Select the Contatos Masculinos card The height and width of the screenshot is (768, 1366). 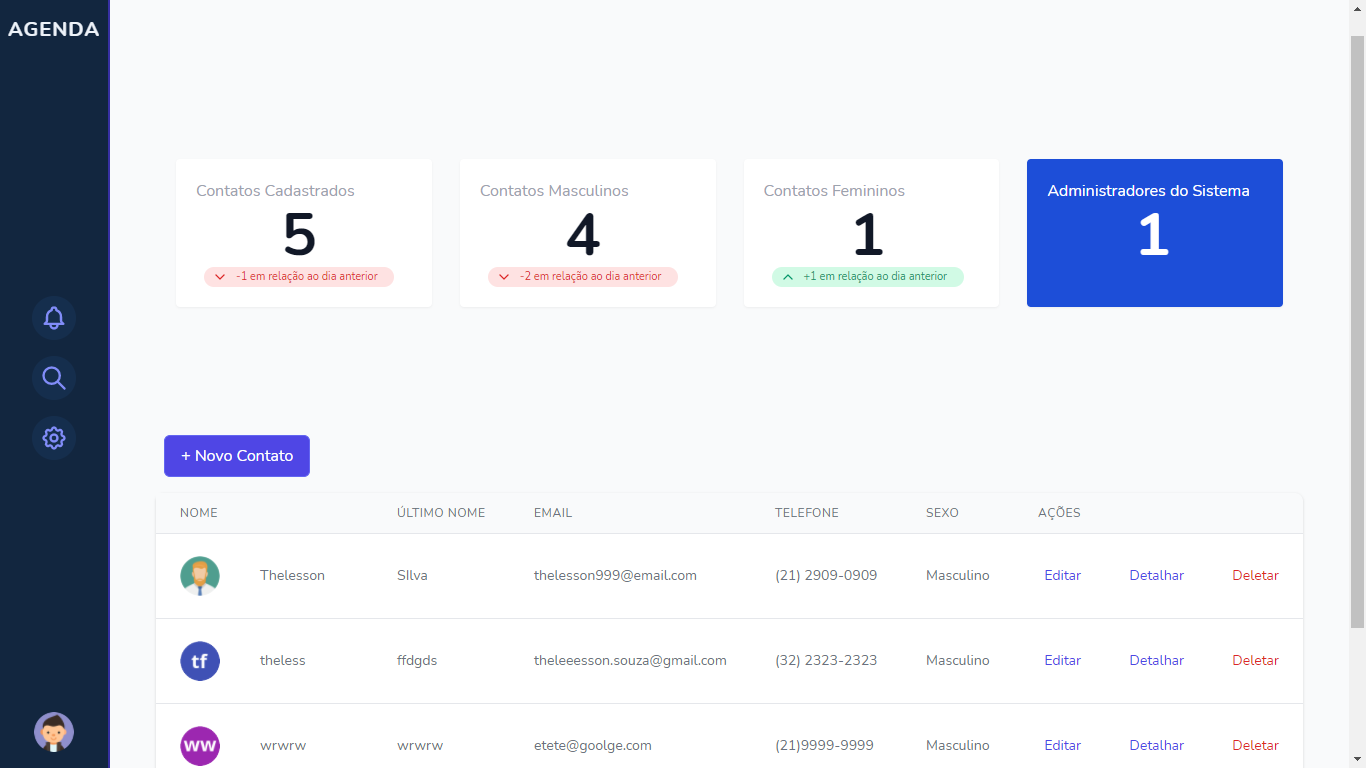click(588, 233)
